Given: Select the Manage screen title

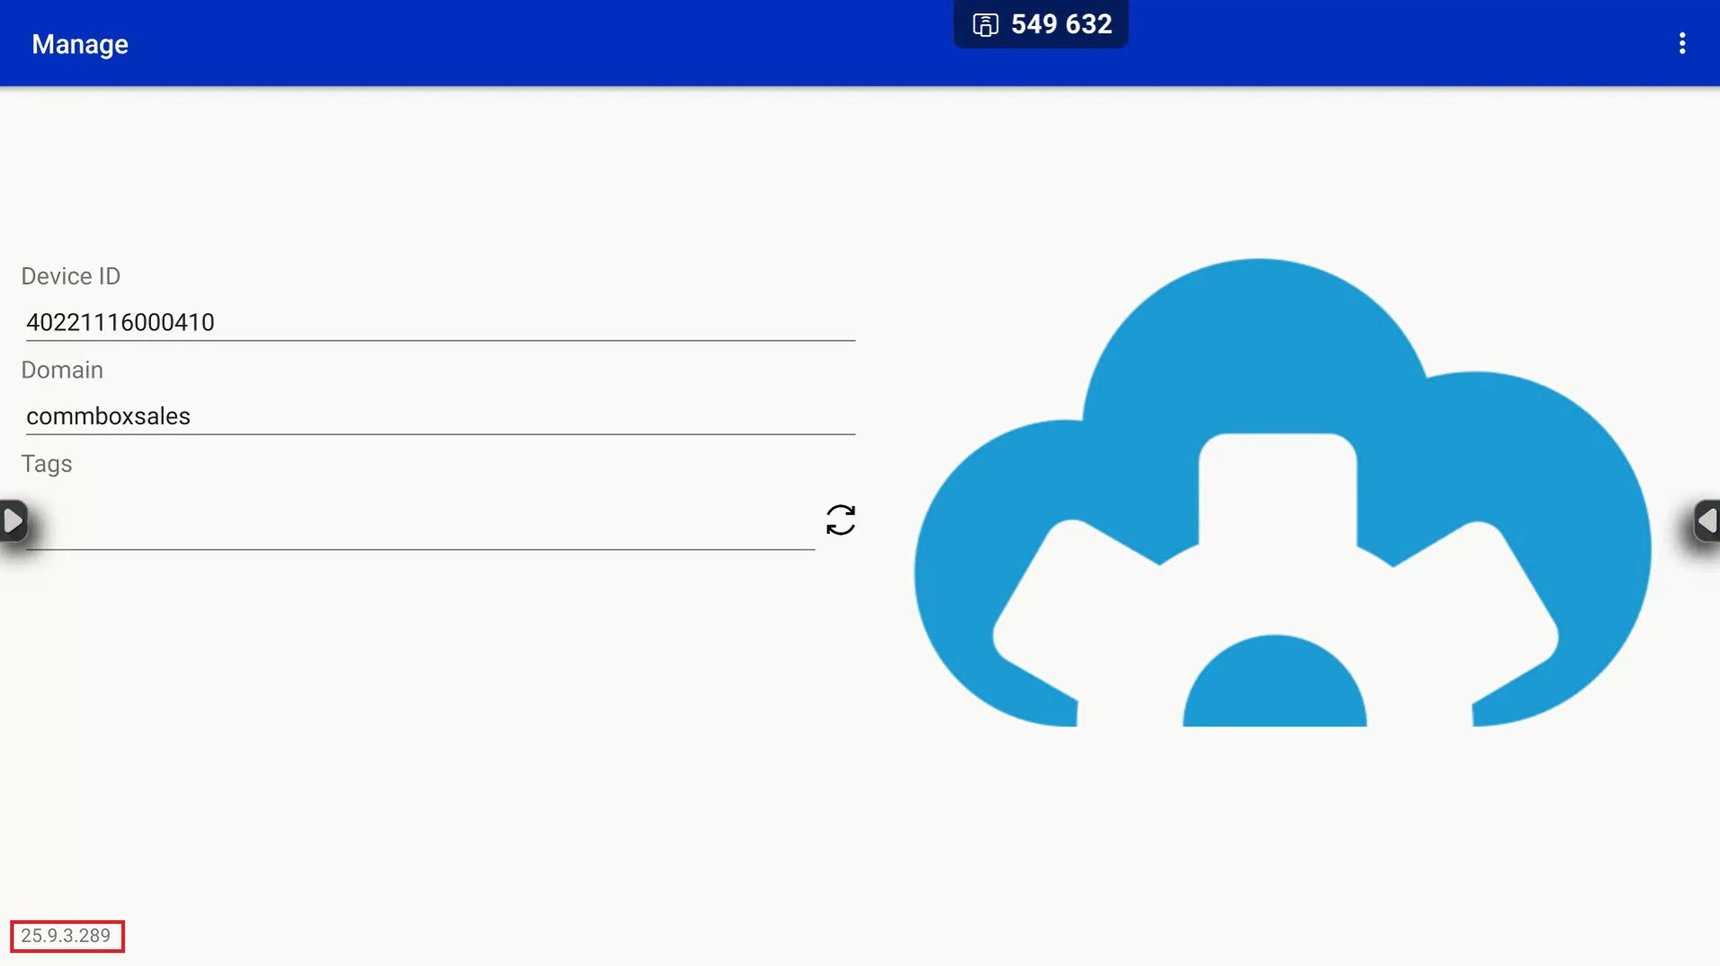Looking at the screenshot, I should coord(80,43).
